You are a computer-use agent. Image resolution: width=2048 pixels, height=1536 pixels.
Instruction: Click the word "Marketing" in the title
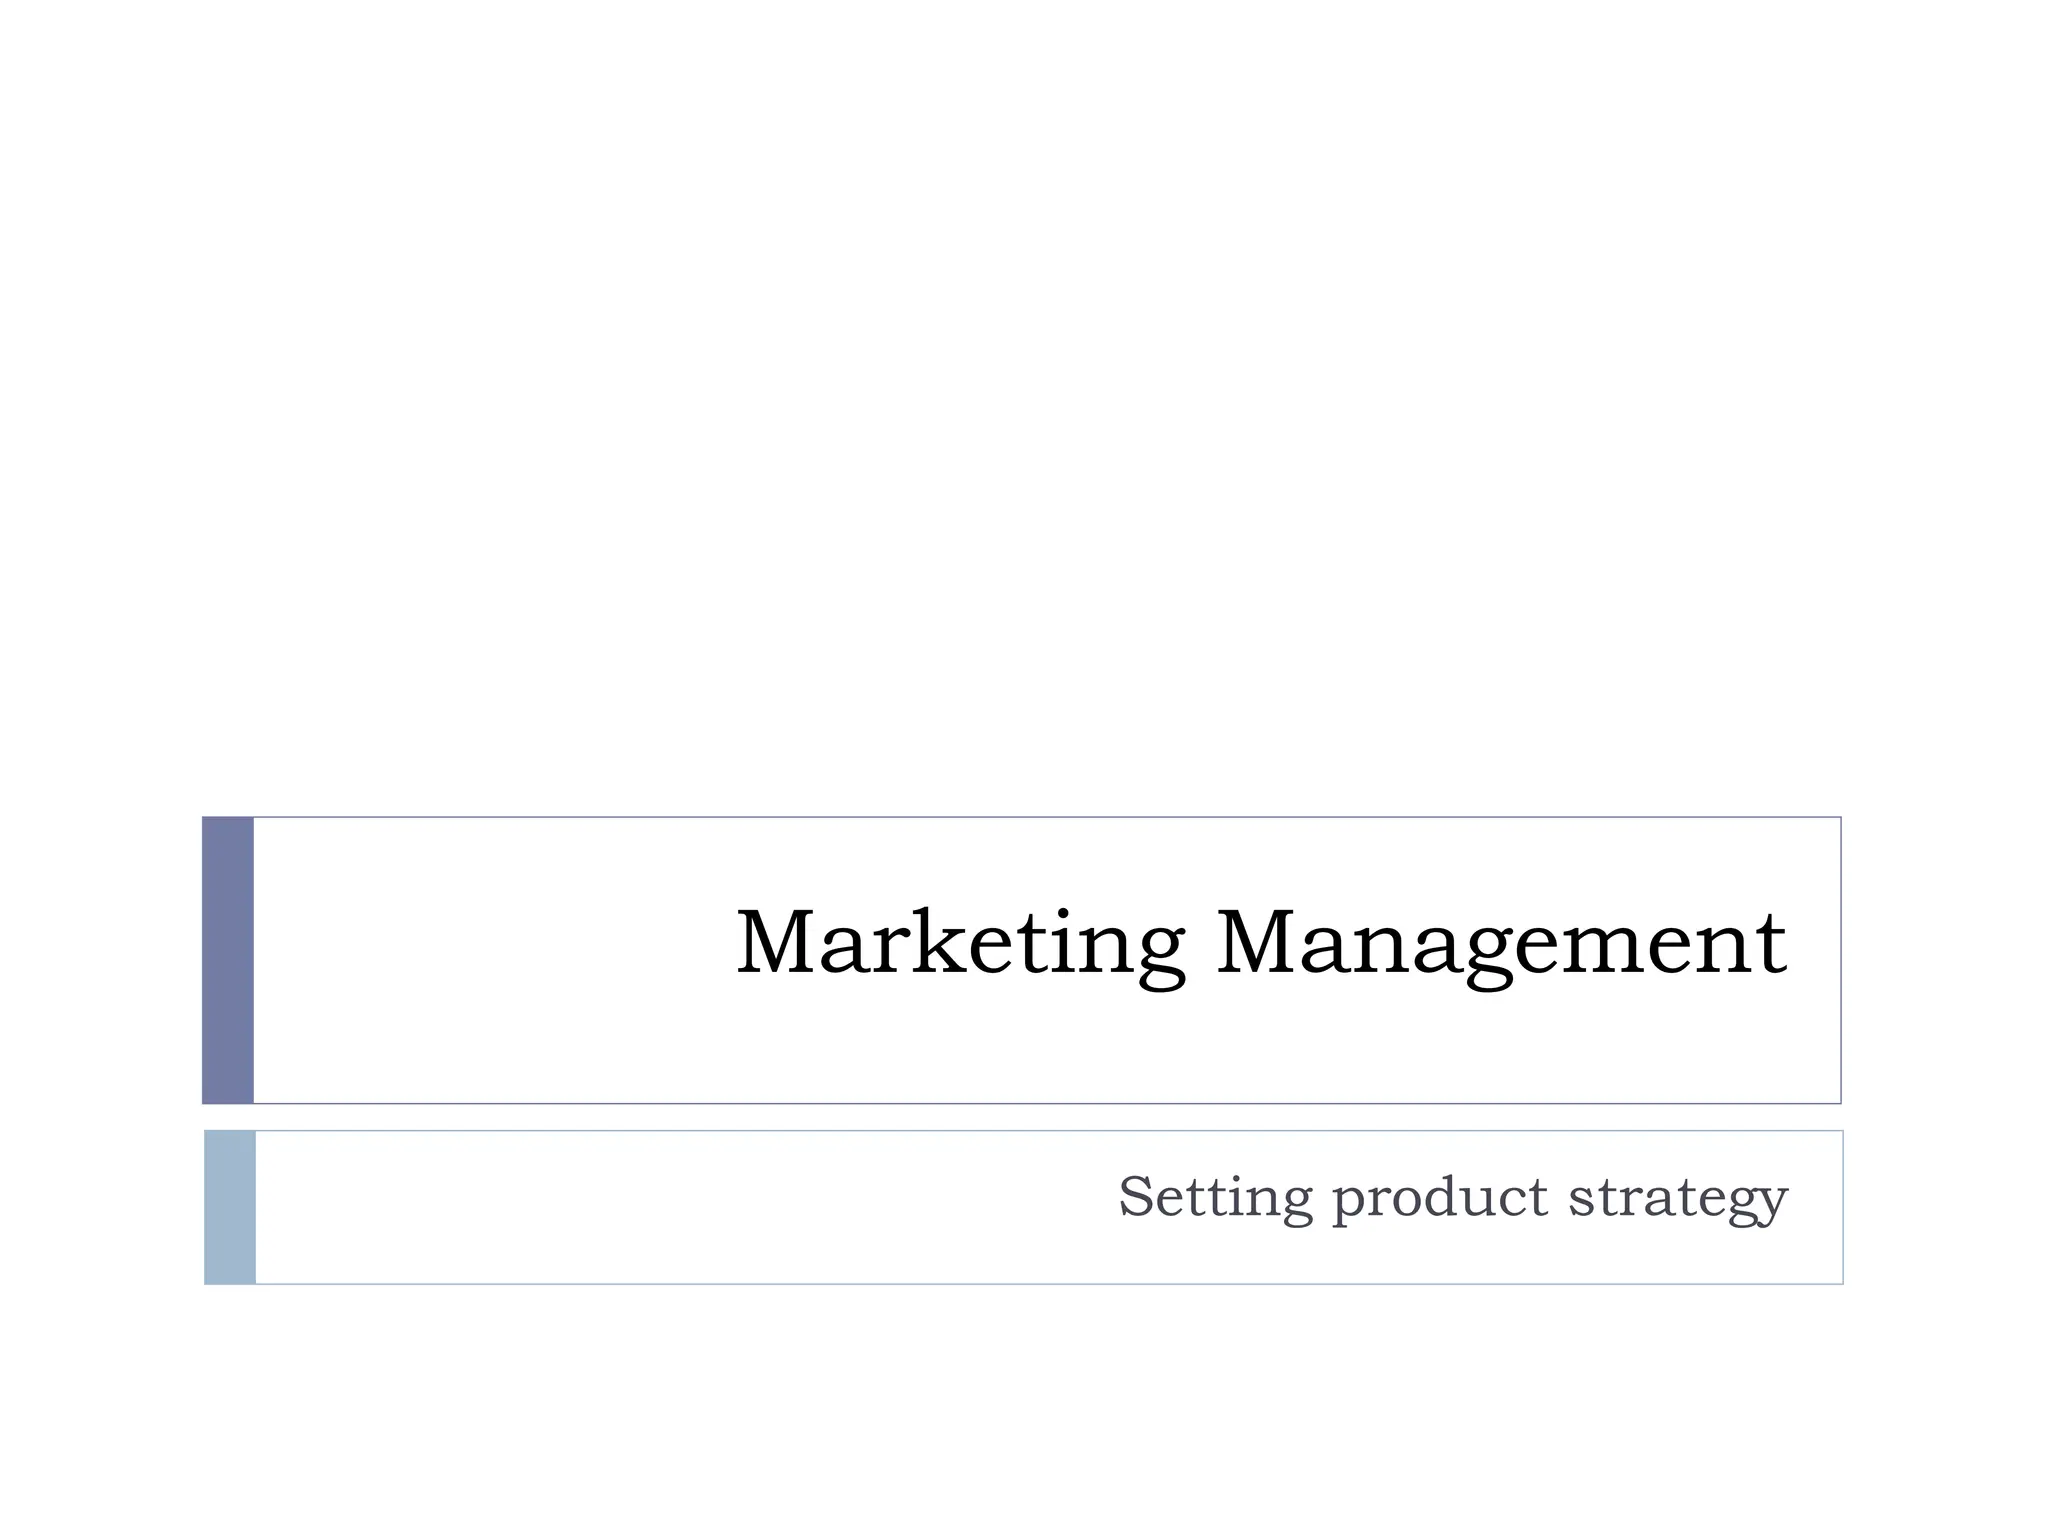[x=960, y=943]
